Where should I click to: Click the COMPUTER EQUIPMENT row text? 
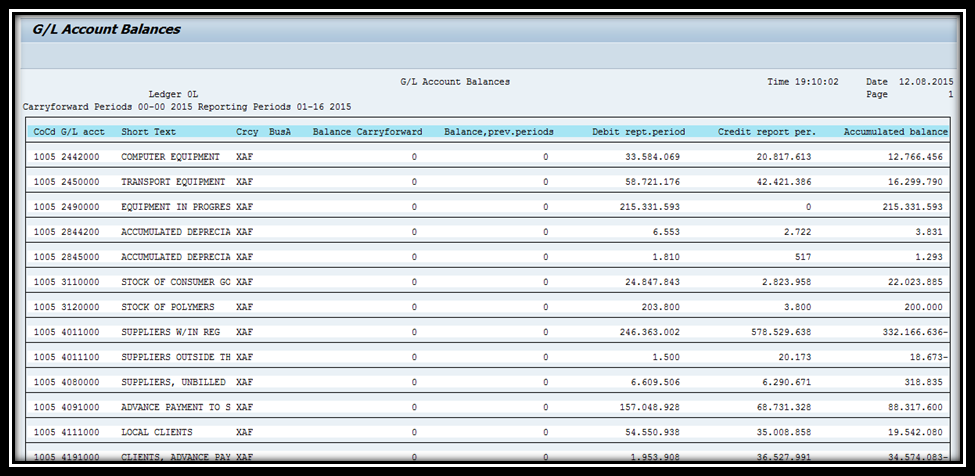click(170, 157)
